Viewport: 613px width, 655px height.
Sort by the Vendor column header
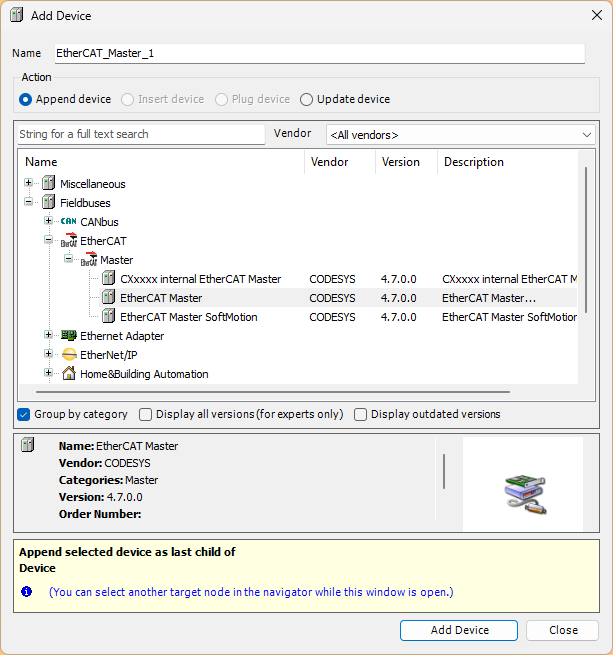pyautogui.click(x=340, y=162)
